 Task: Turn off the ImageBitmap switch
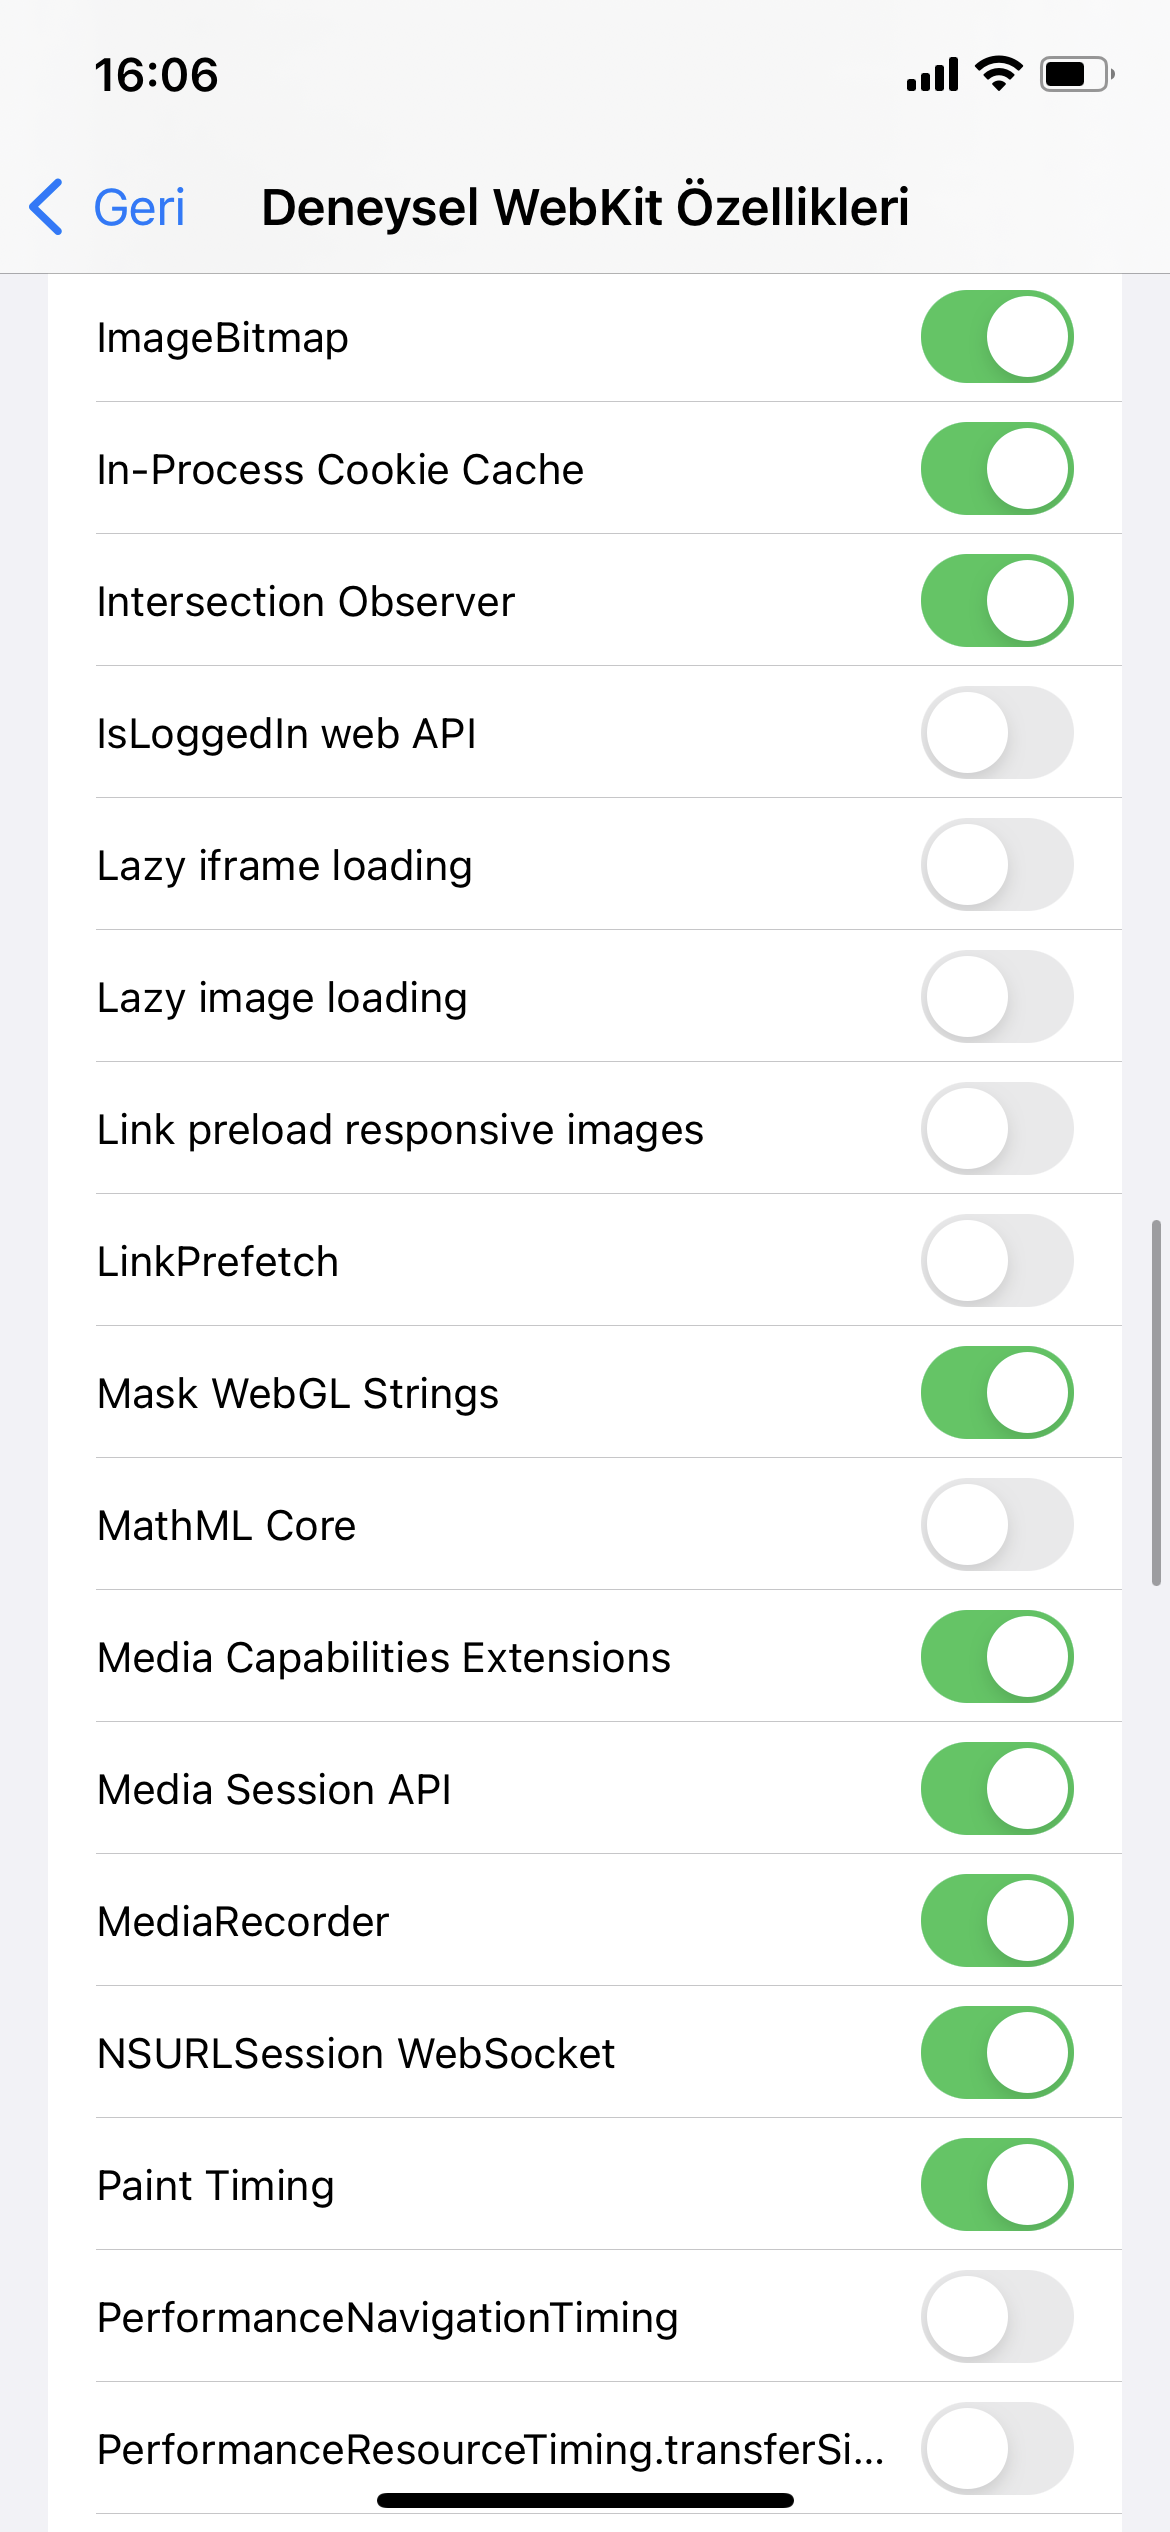996,337
